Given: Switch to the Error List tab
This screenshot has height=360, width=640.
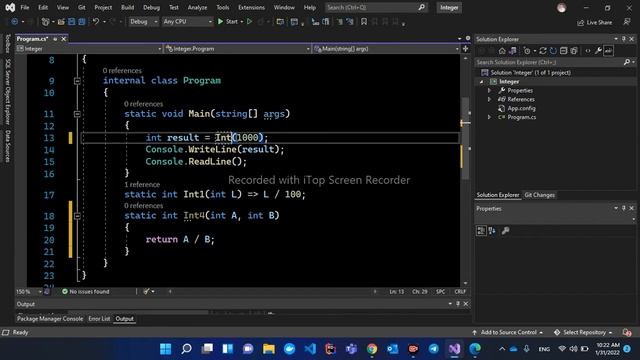Looking at the screenshot, I should (x=99, y=319).
